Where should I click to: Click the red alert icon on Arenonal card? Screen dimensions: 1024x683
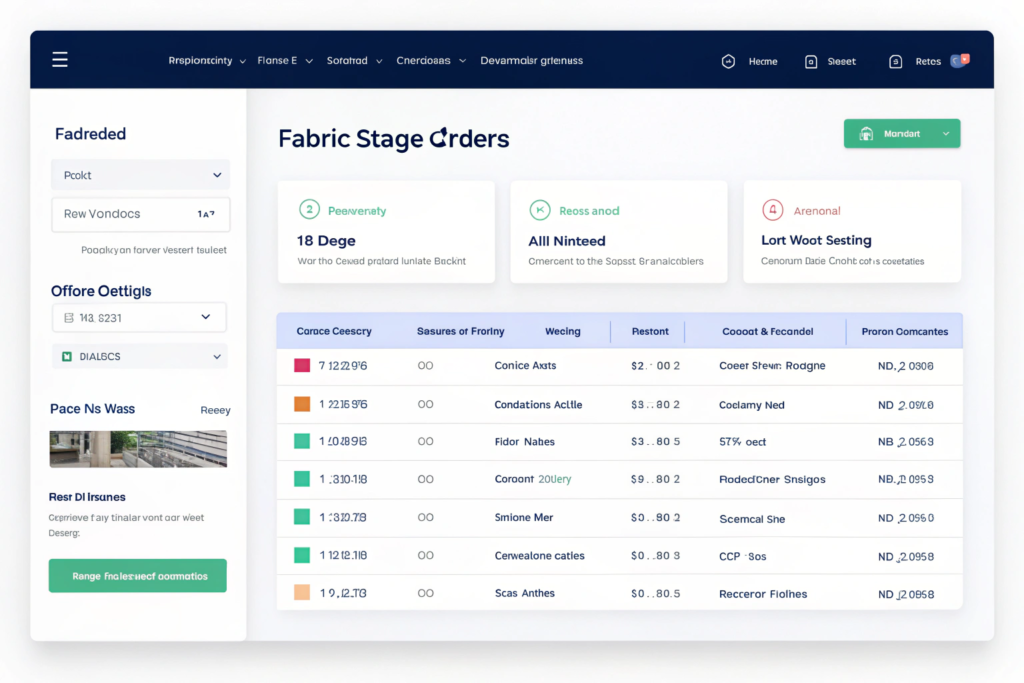pos(771,210)
